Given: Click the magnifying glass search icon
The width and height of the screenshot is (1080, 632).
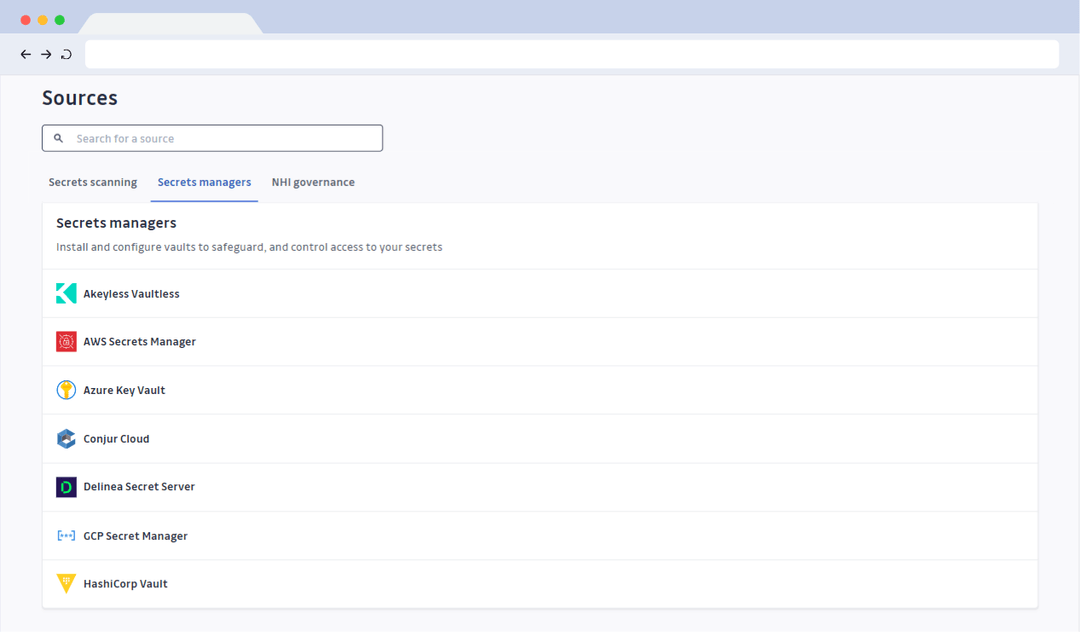Looking at the screenshot, I should (58, 137).
